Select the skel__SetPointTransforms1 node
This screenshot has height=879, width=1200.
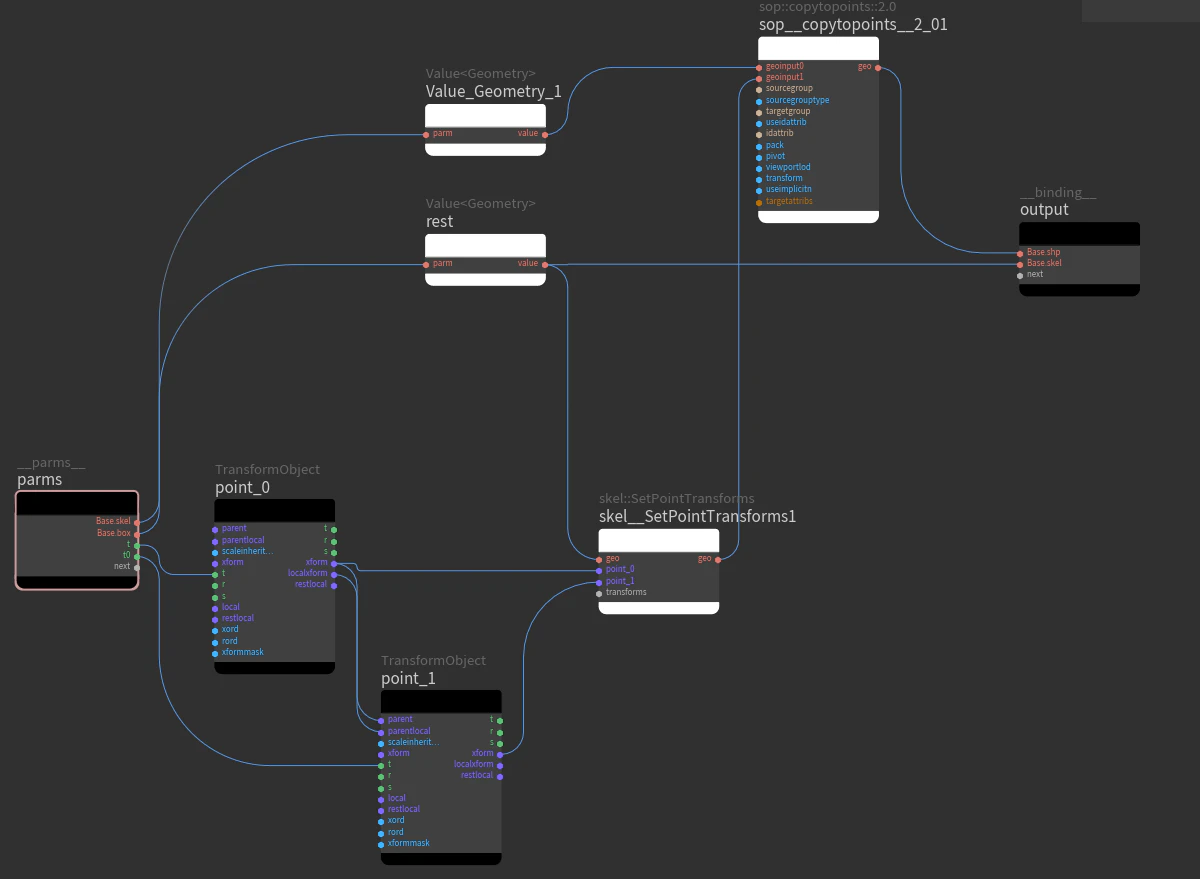click(x=659, y=571)
